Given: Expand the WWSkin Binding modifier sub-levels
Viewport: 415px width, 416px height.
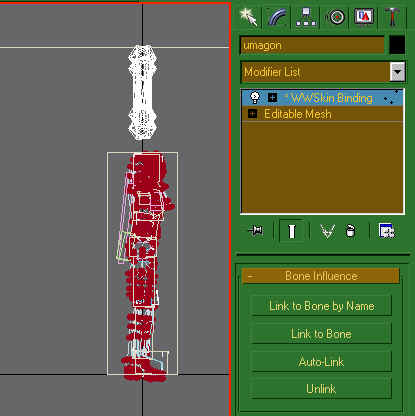Looking at the screenshot, I should coord(272,98).
